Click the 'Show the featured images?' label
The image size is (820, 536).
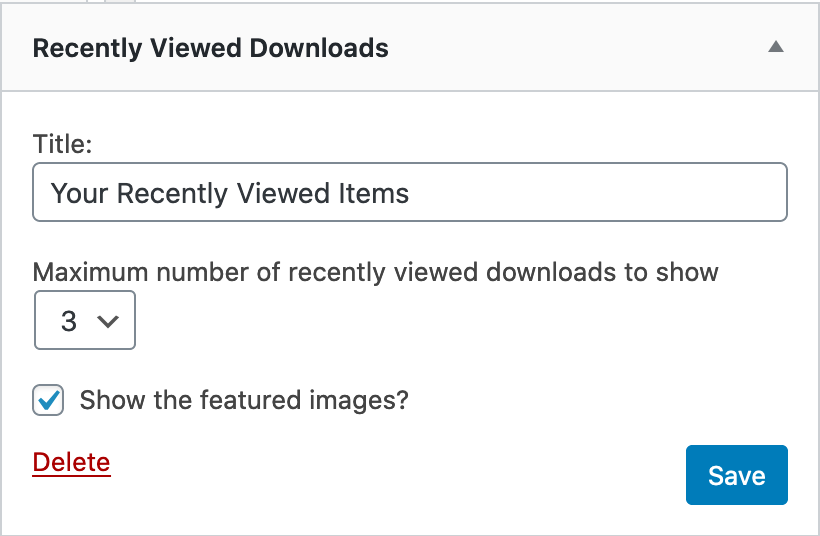click(x=244, y=401)
